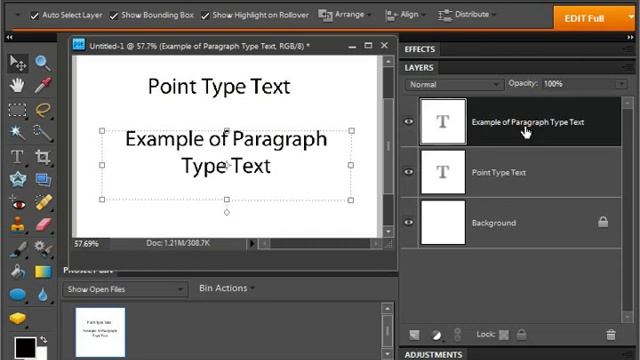Select the Eraser tool
Viewport: 640px width, 360px height.
pos(42,224)
